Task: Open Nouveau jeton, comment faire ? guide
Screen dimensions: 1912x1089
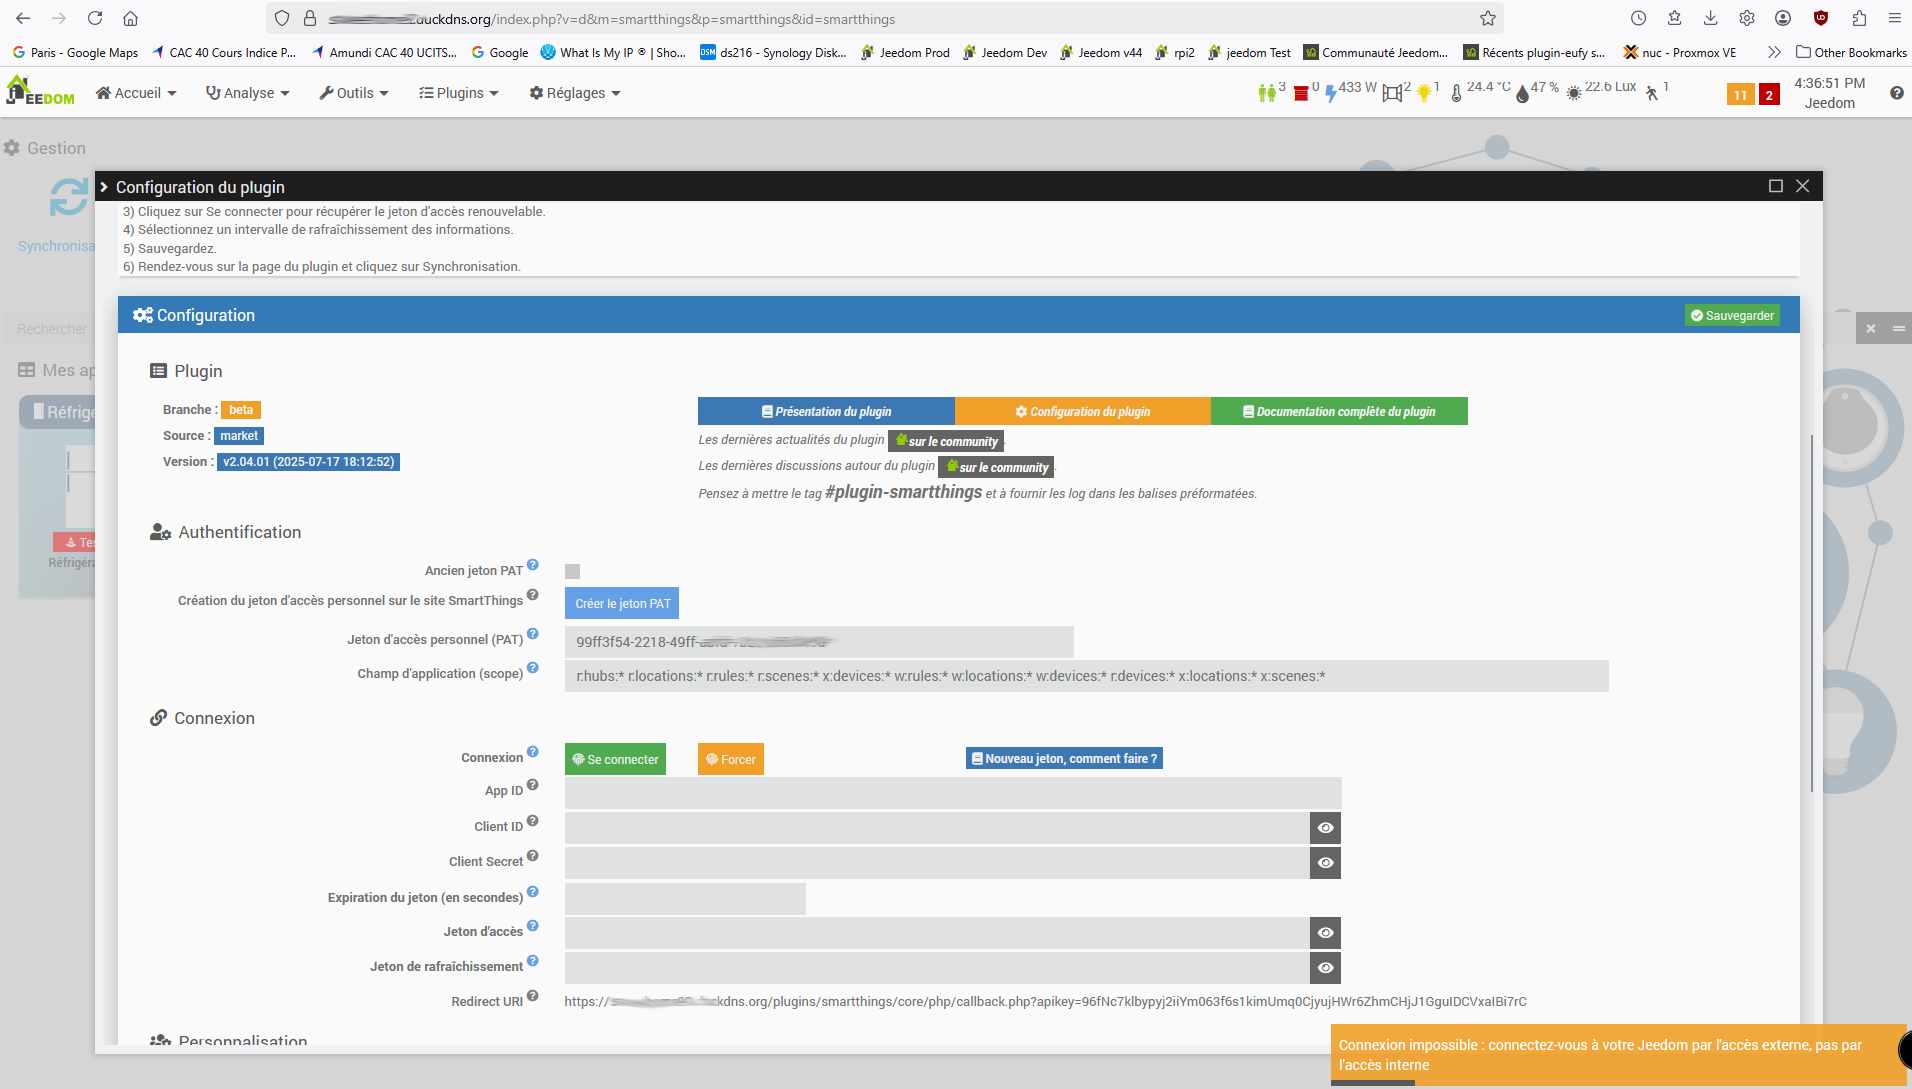Action: (x=1064, y=758)
